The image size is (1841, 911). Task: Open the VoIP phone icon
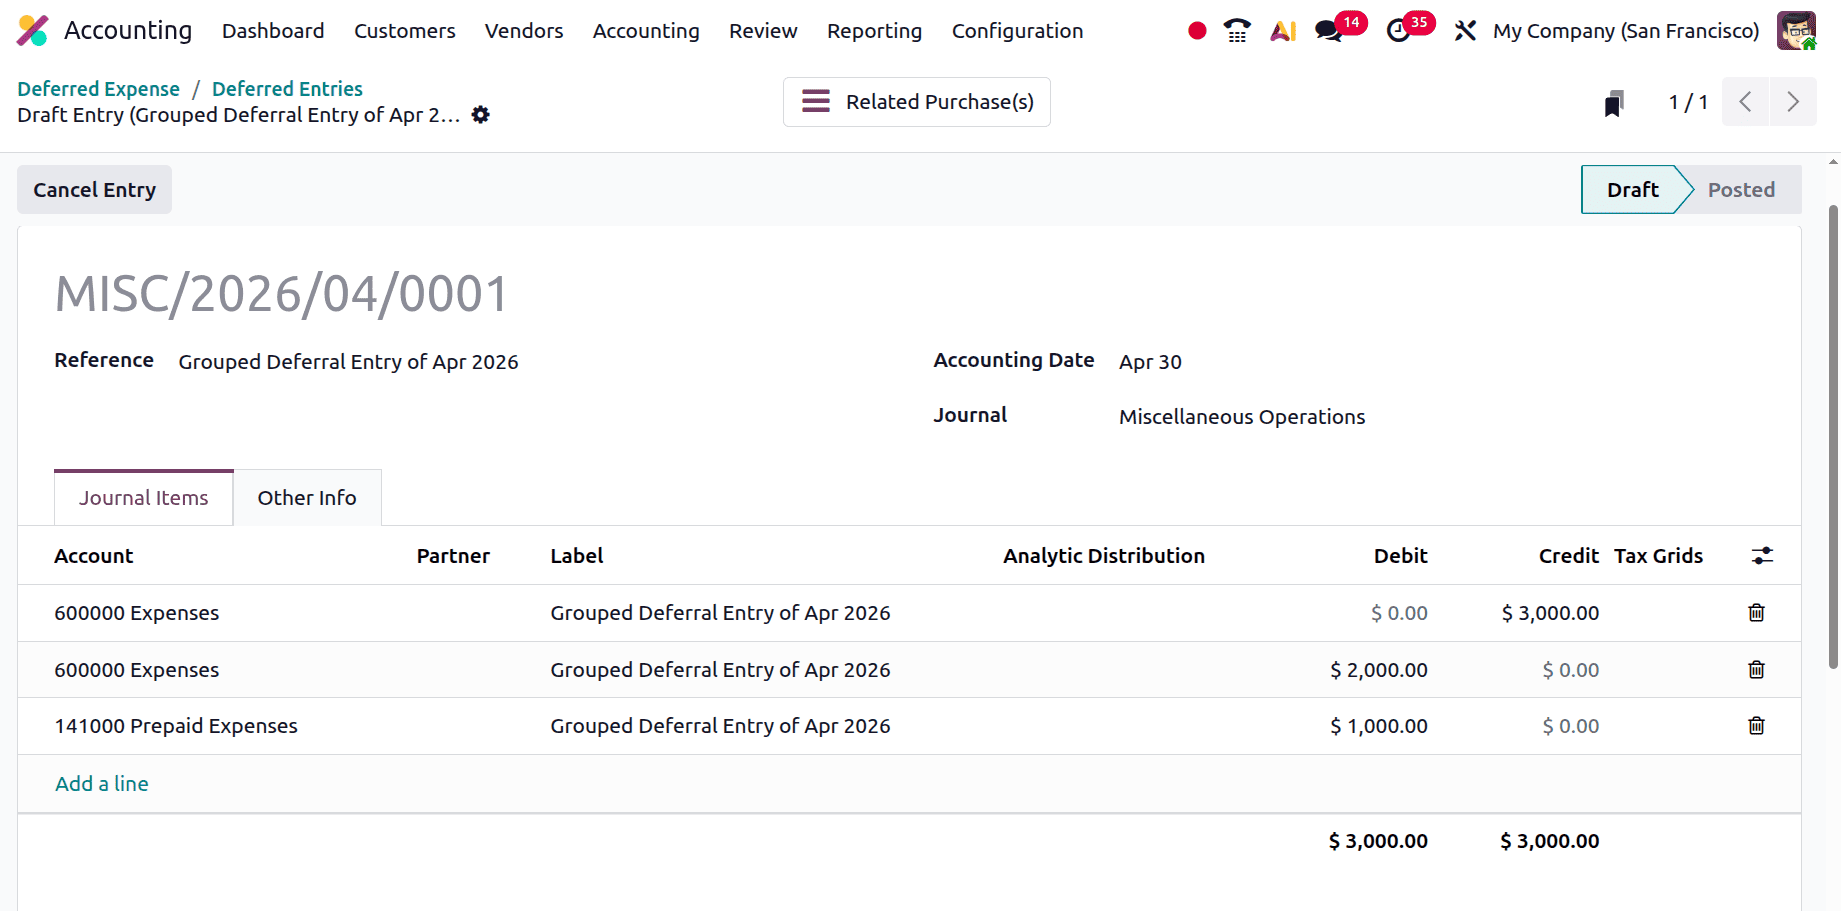tap(1237, 31)
